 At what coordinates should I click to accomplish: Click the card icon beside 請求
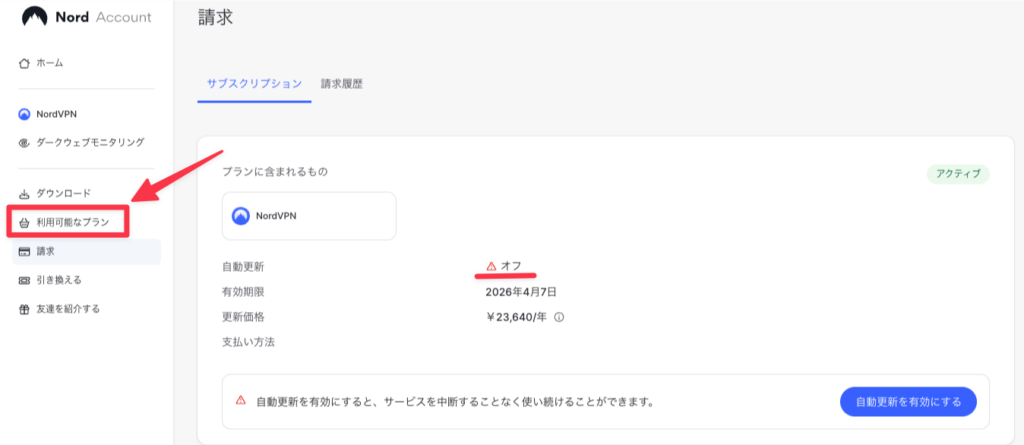pyautogui.click(x=24, y=252)
